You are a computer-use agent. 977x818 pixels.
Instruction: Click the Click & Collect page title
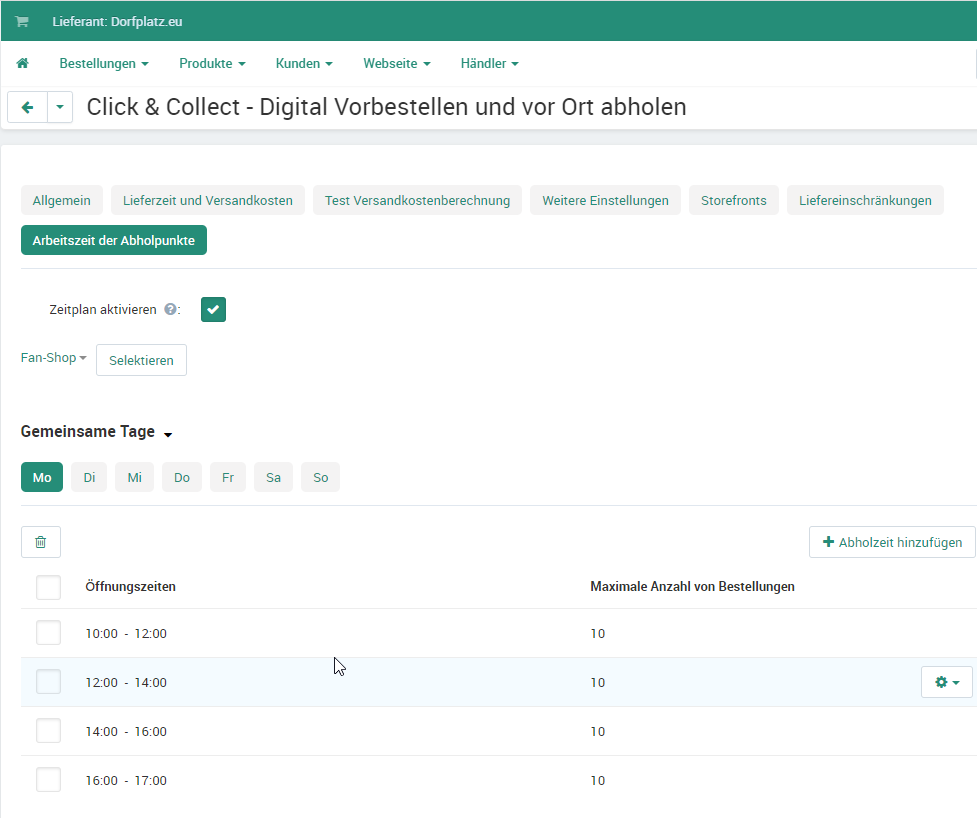pyautogui.click(x=386, y=107)
